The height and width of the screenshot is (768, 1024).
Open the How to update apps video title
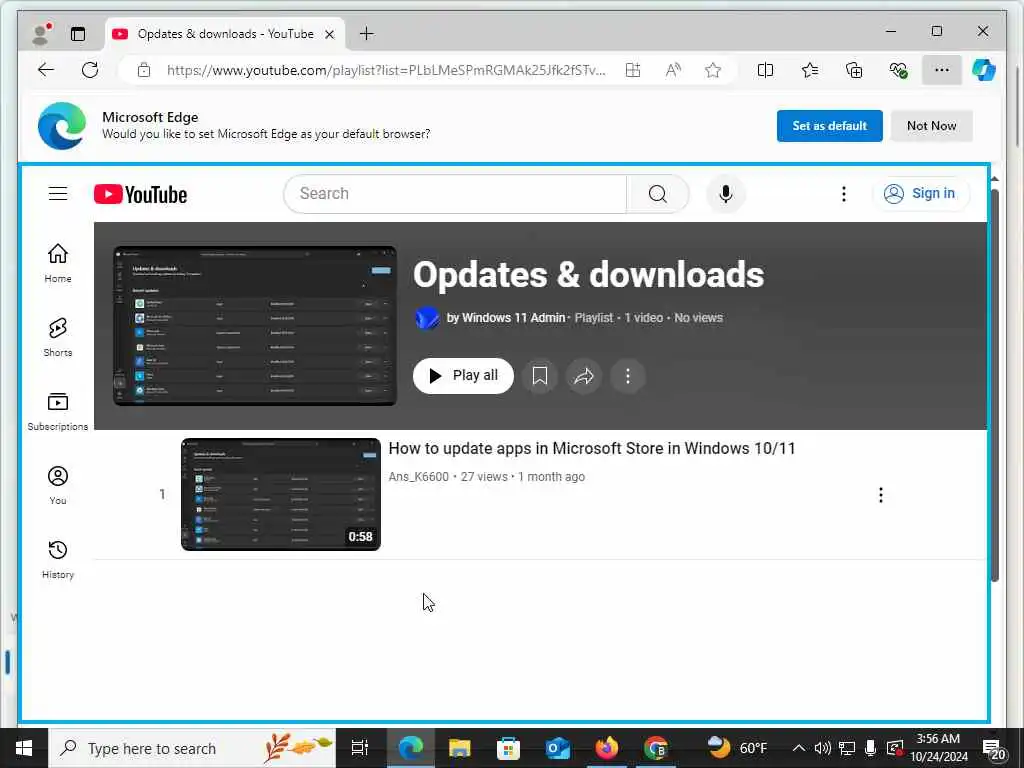592,449
